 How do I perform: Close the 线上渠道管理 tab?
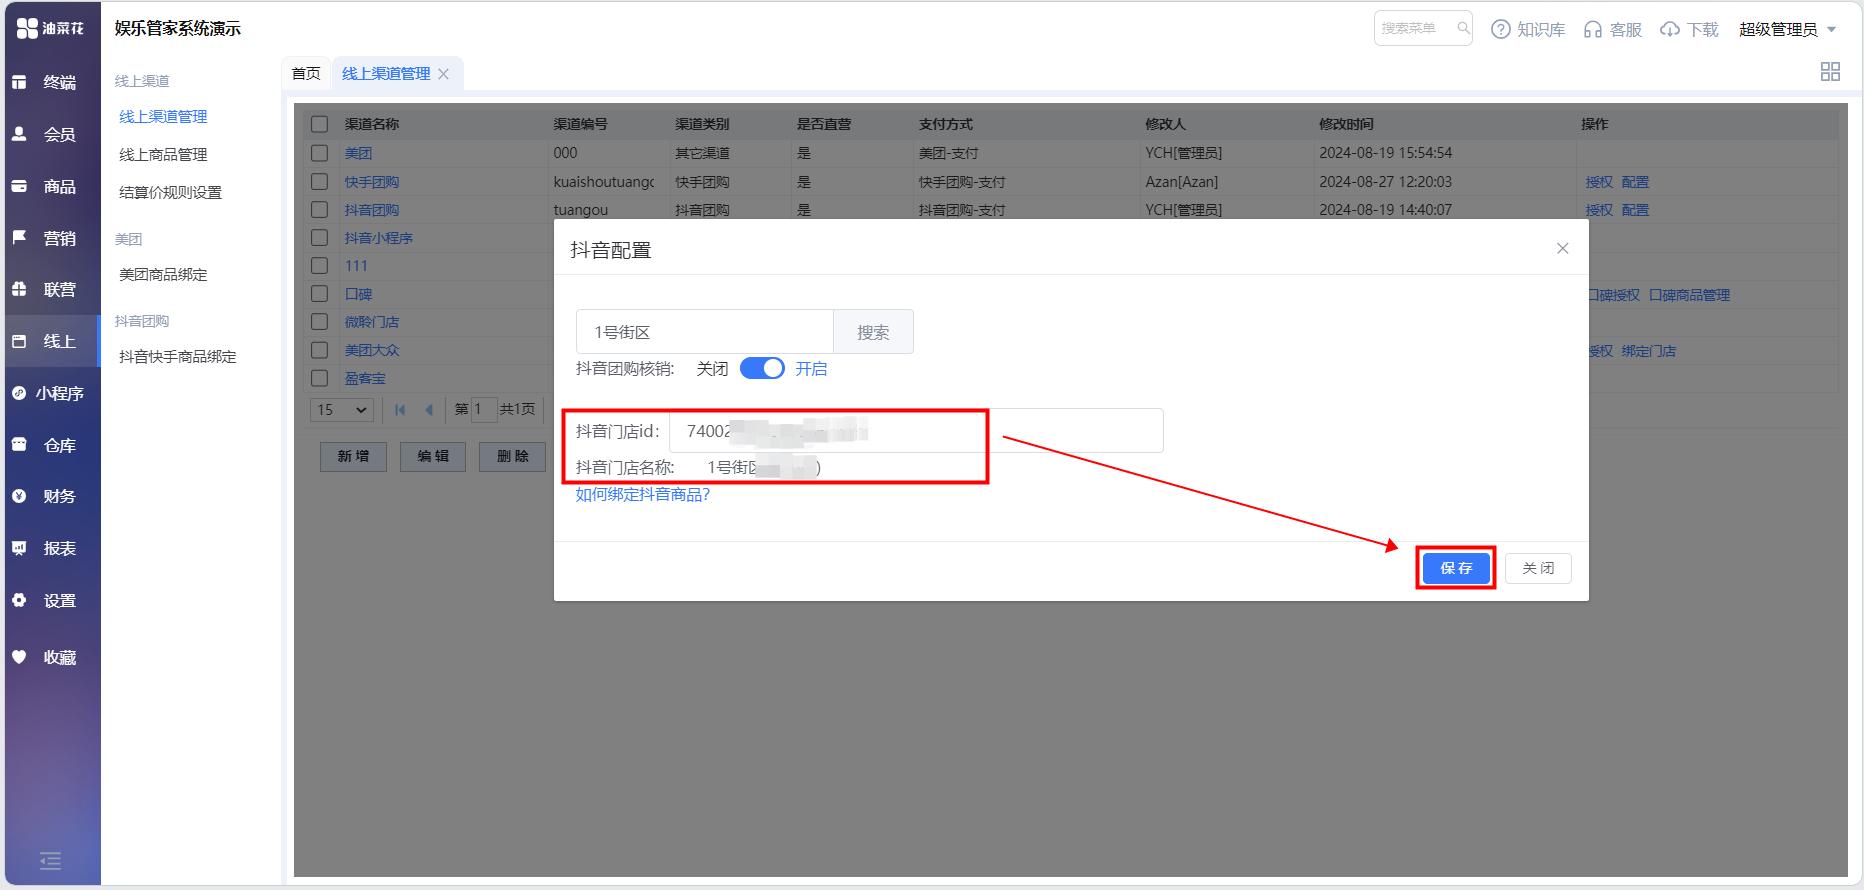444,74
